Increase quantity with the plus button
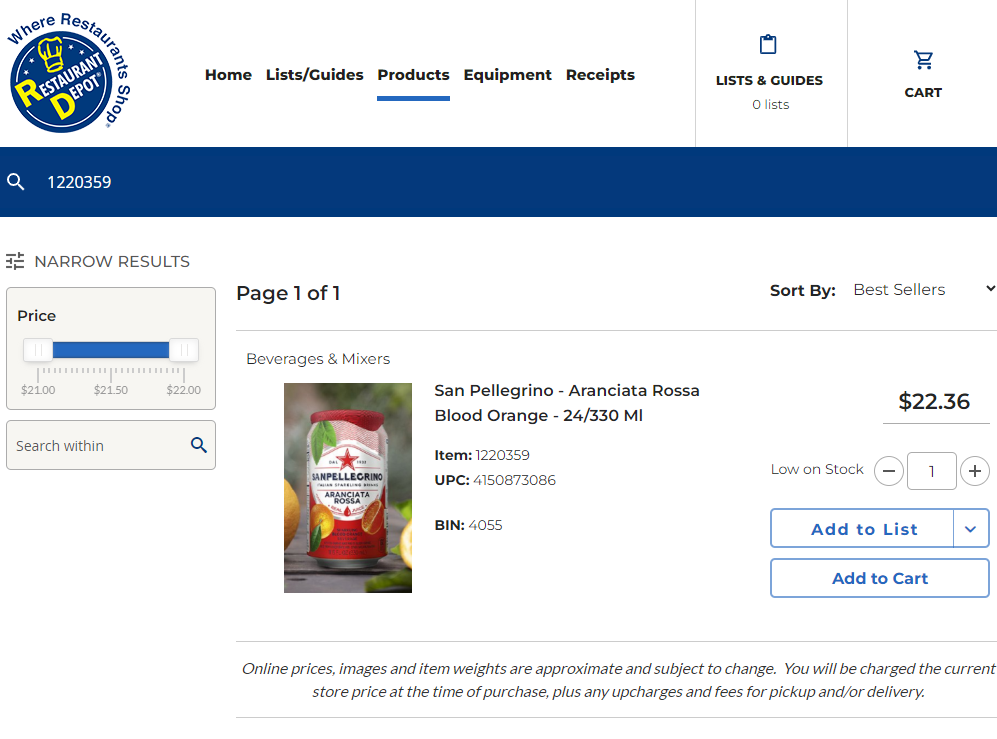 click(x=975, y=471)
